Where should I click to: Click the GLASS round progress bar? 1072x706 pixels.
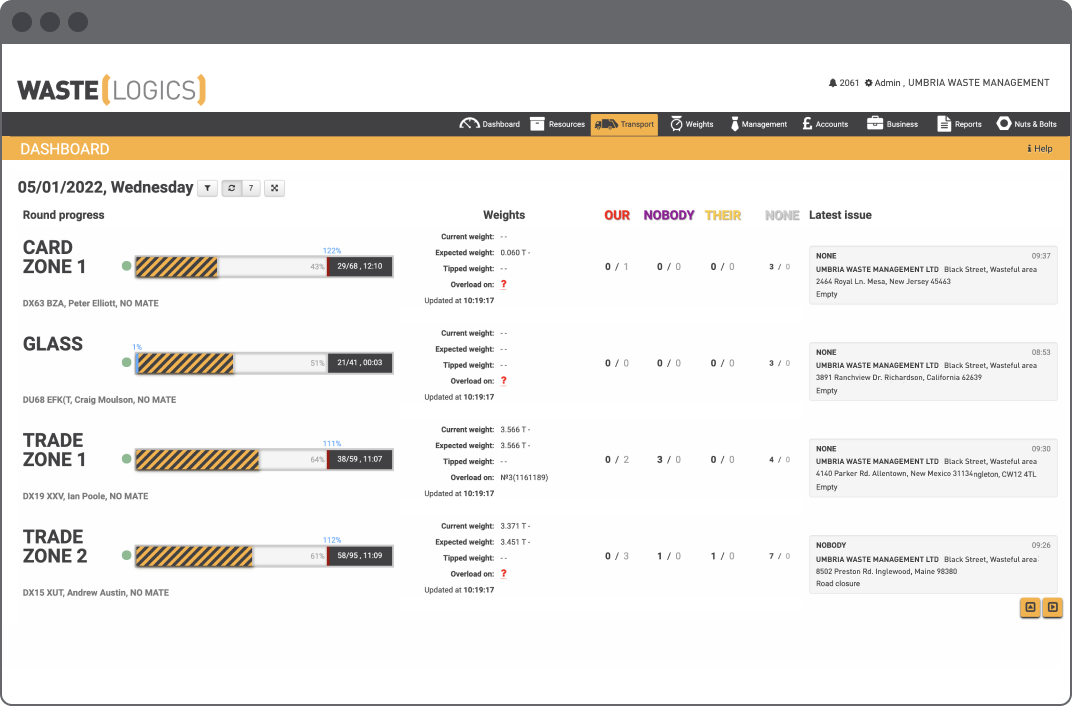pyautogui.click(x=263, y=363)
